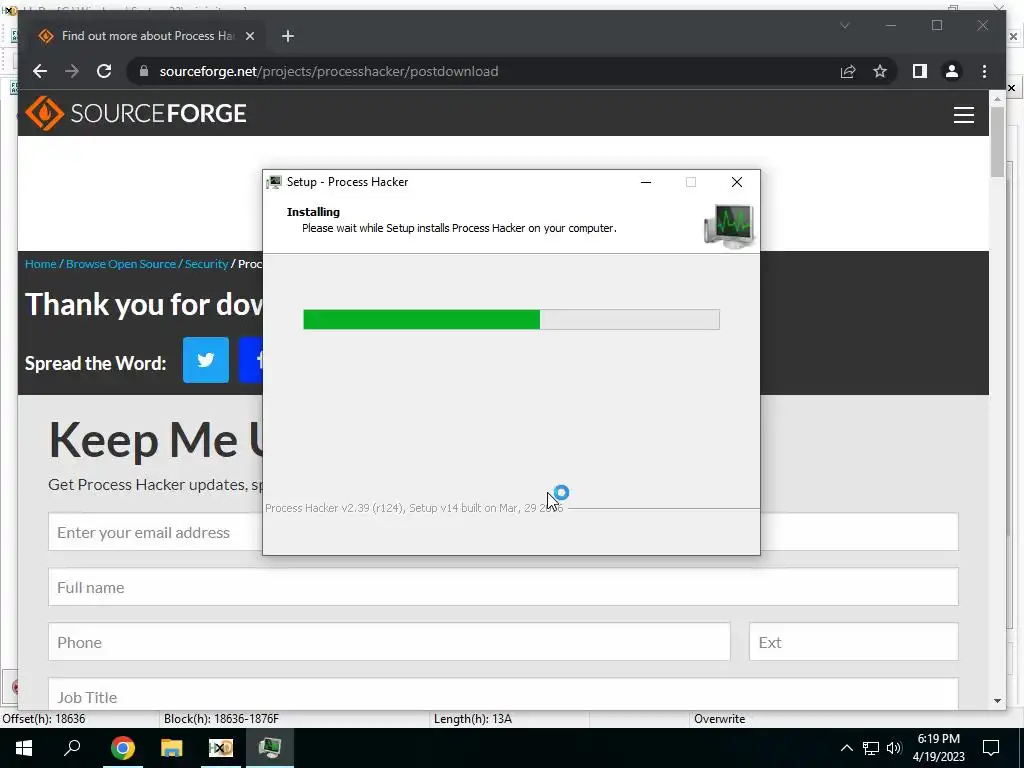Click the SourceForge logo
The height and width of the screenshot is (768, 1024).
[136, 113]
